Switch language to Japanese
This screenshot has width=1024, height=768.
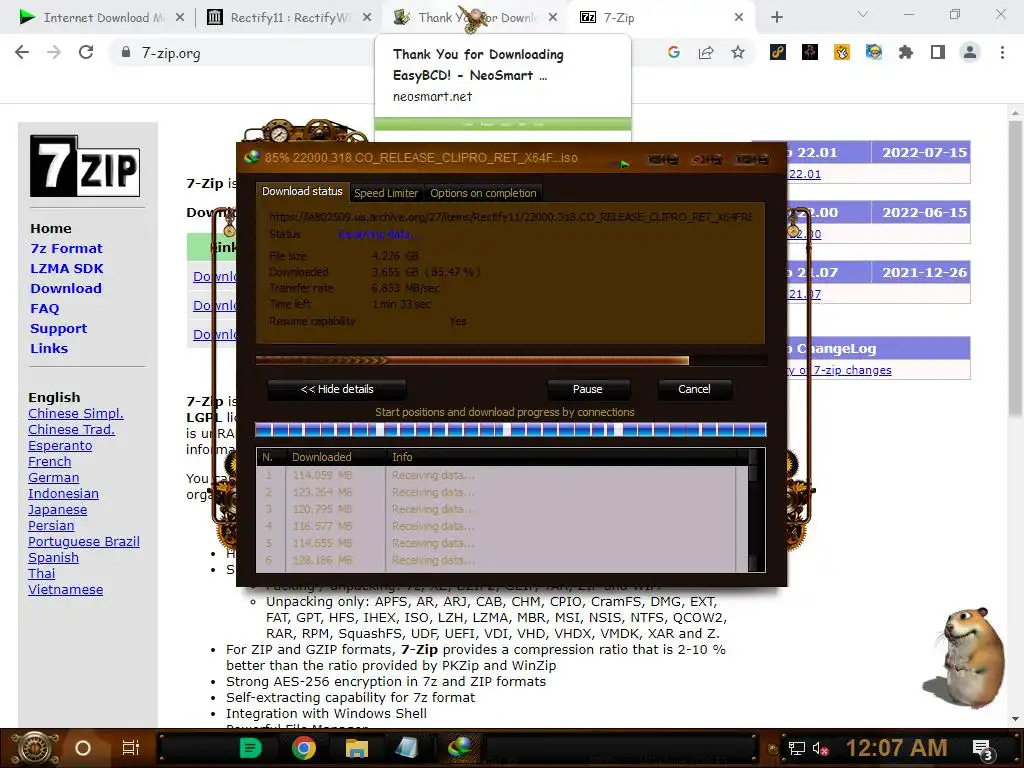click(x=57, y=509)
